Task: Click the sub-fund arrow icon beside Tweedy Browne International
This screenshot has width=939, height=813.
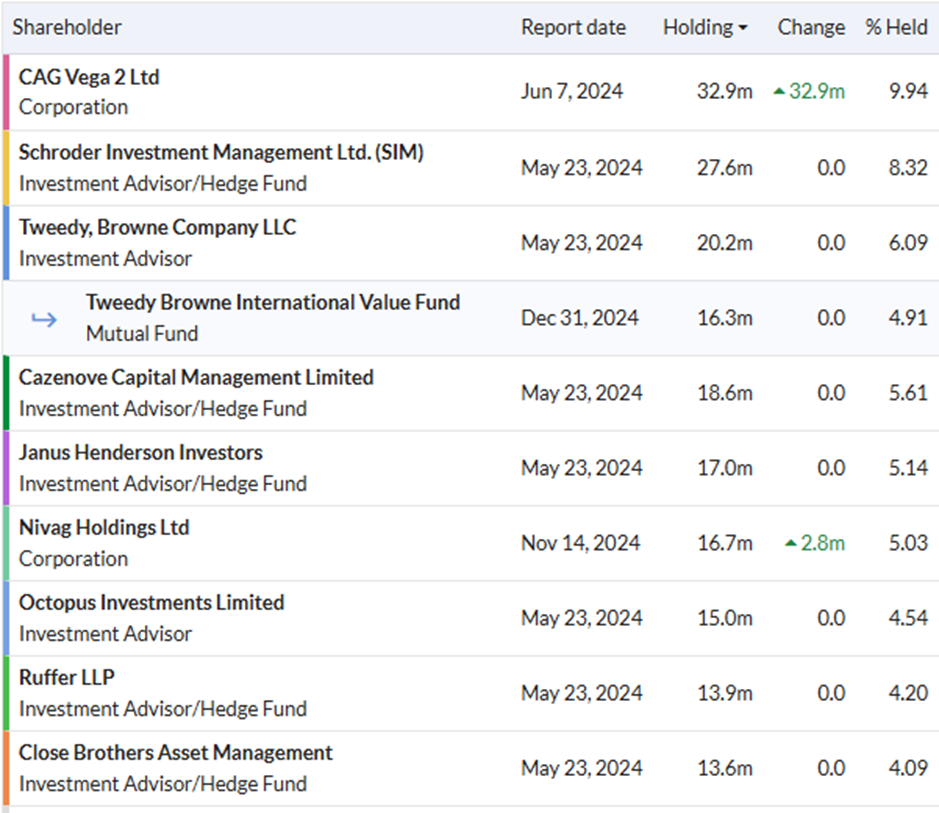Action: tap(44, 319)
